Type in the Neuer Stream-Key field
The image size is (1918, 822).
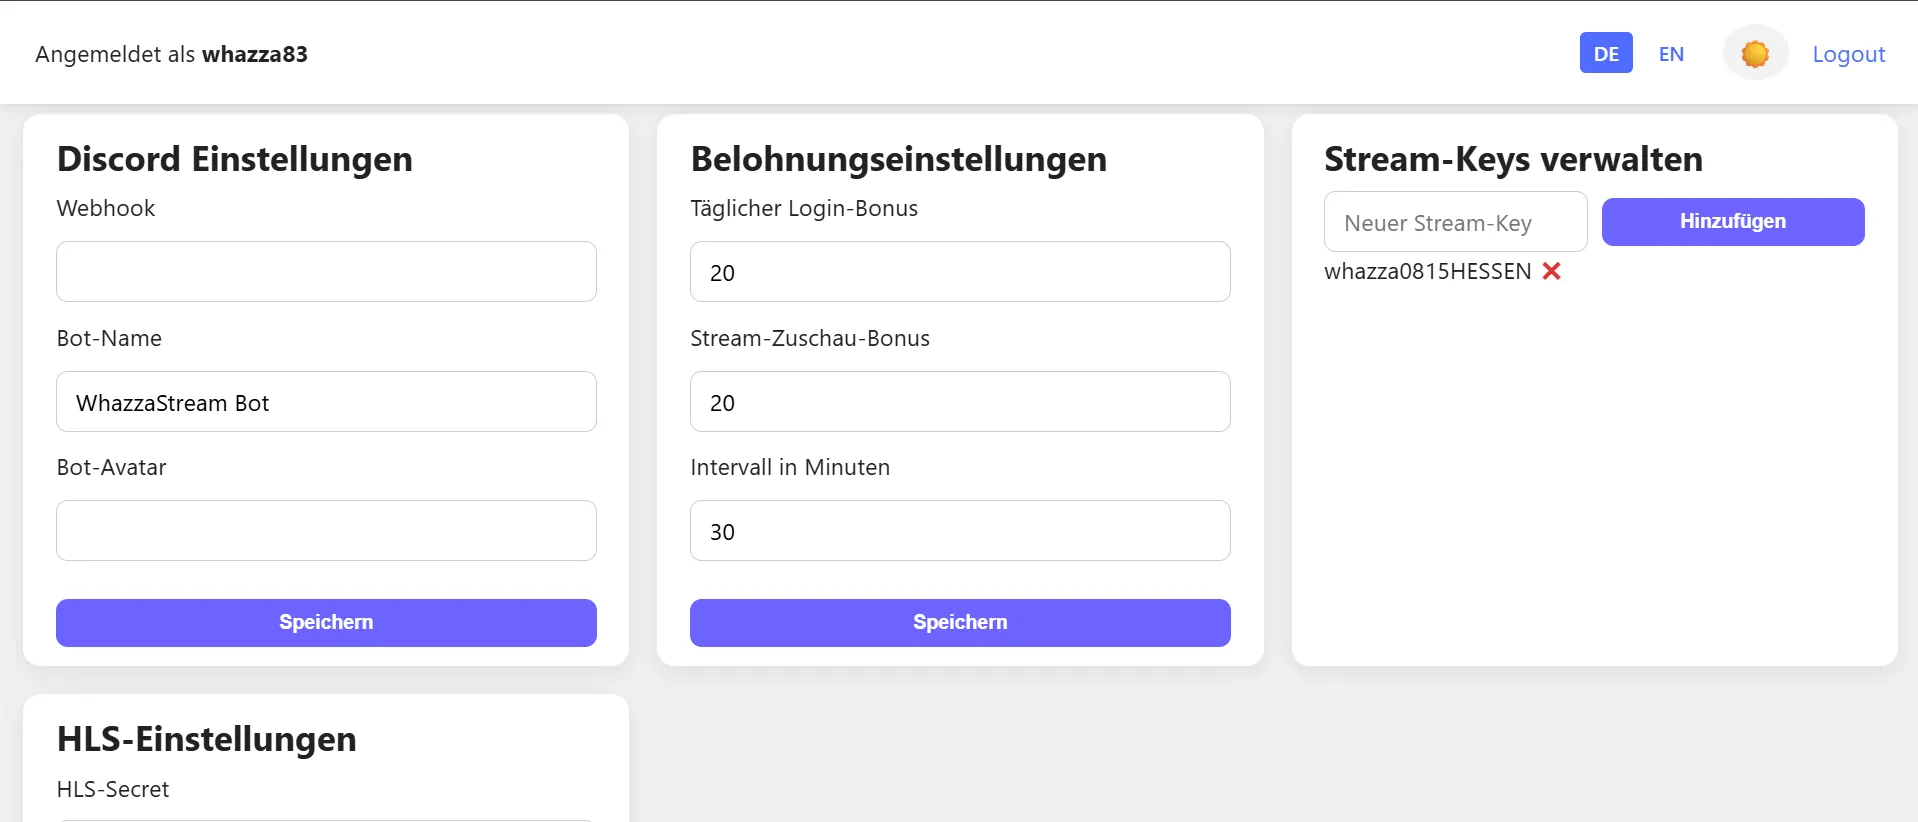pyautogui.click(x=1455, y=222)
